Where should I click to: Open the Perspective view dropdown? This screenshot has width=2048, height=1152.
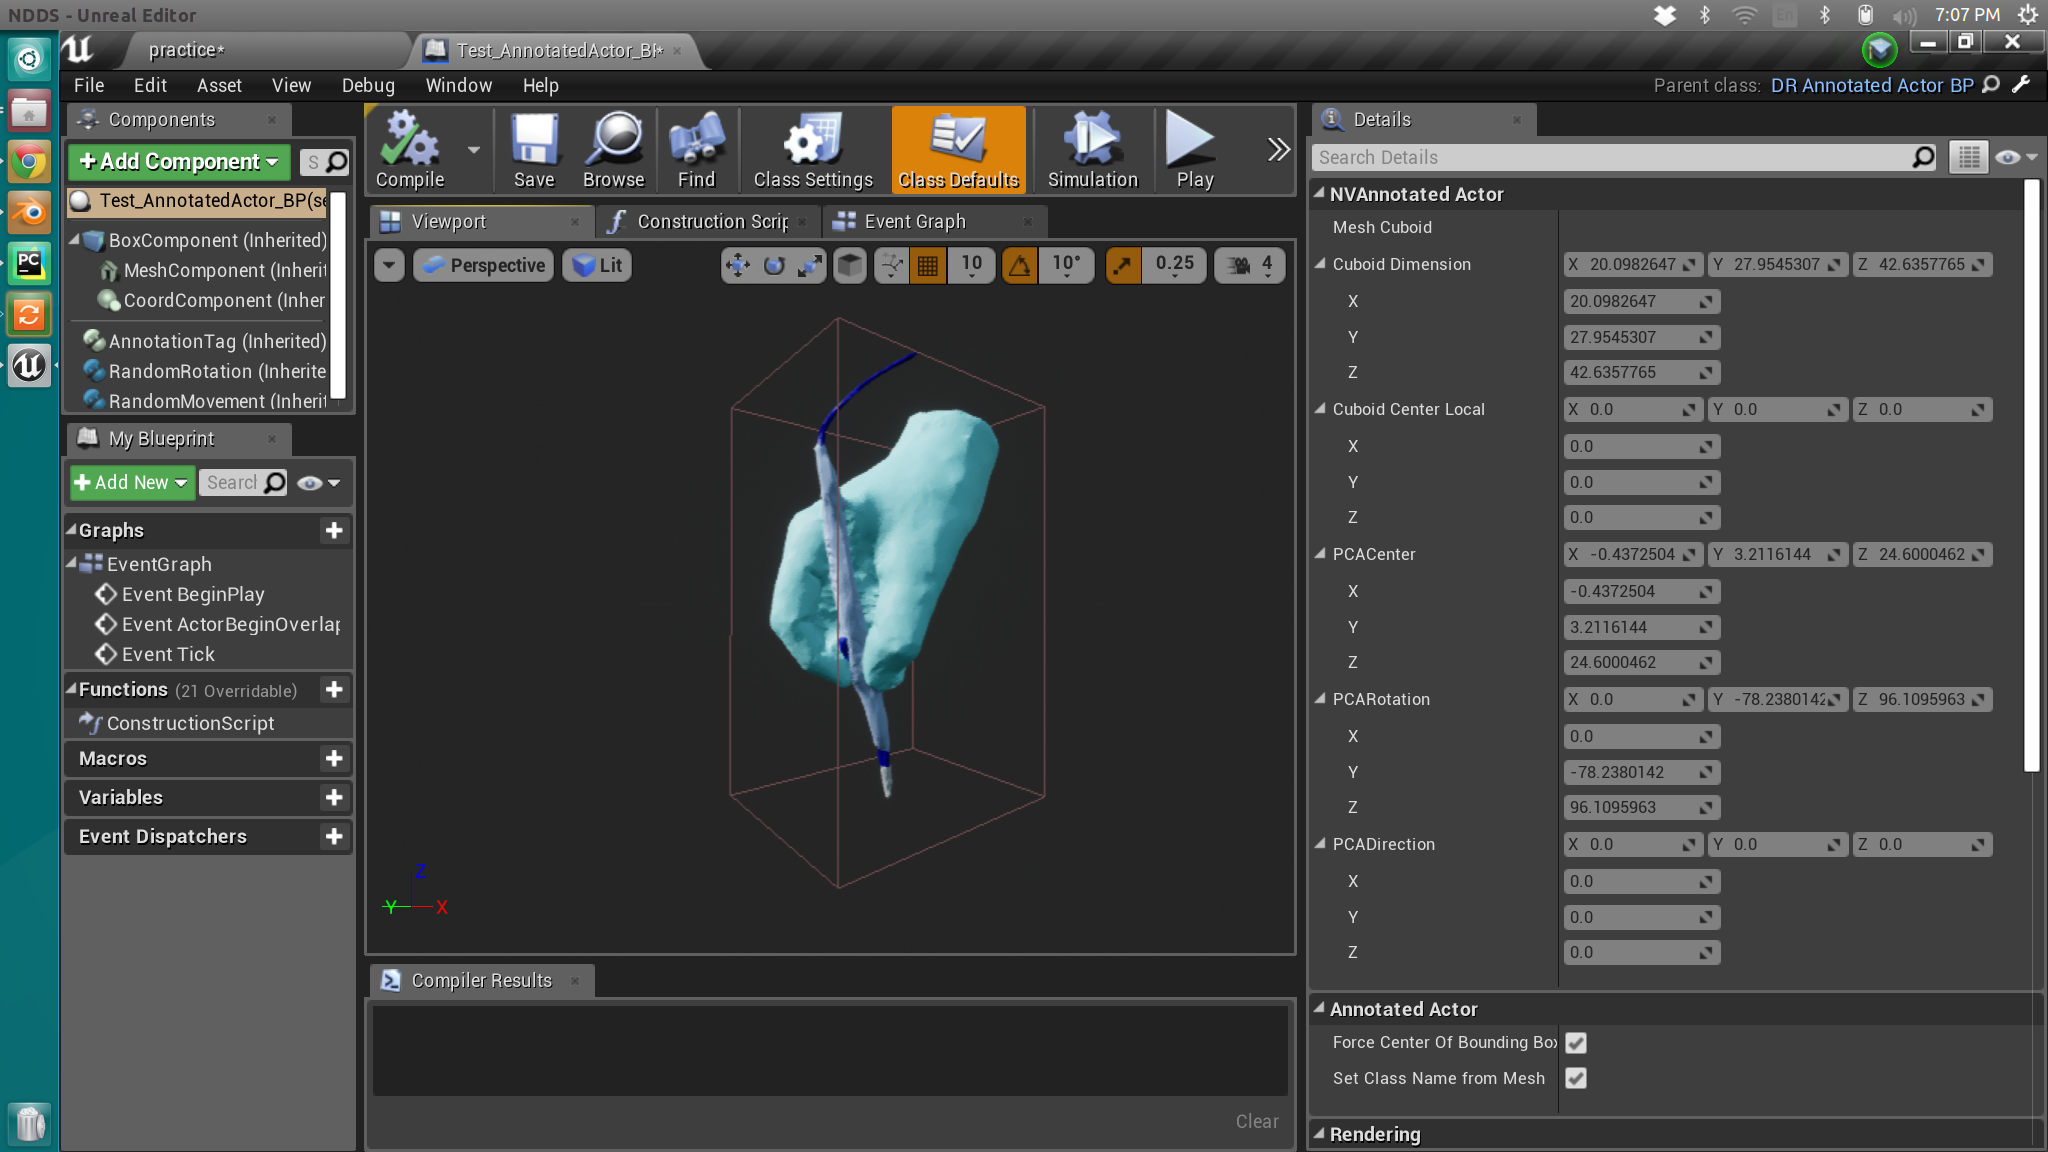[482, 265]
